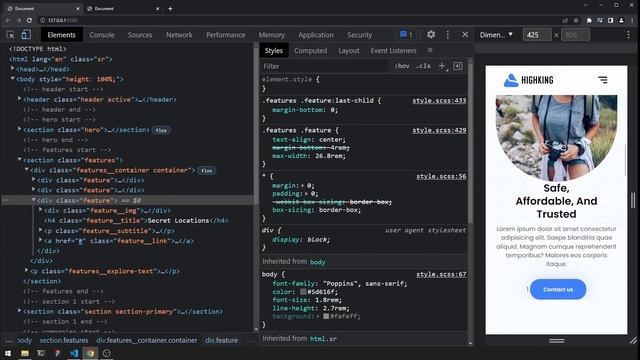Open the Extensions puzzle icon
Screen dimensions: 640x360
tap(589, 20)
